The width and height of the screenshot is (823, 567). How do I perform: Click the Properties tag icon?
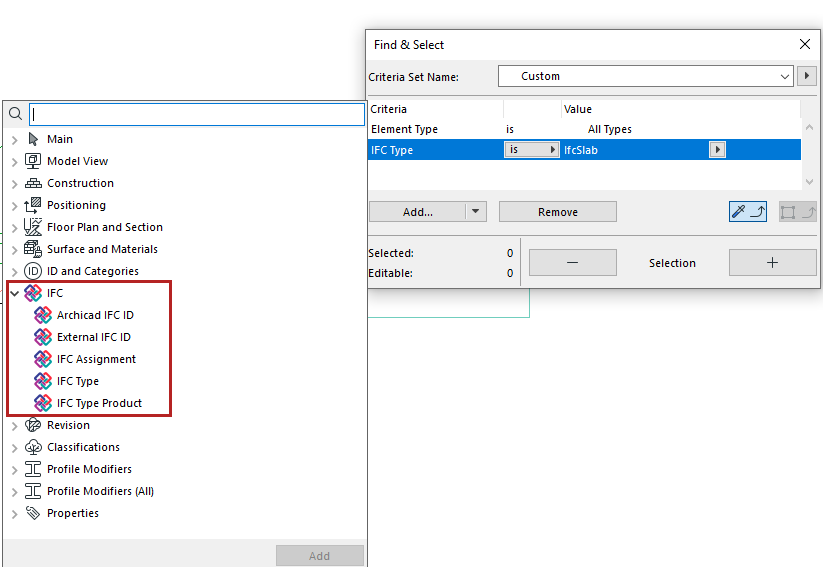coord(33,513)
